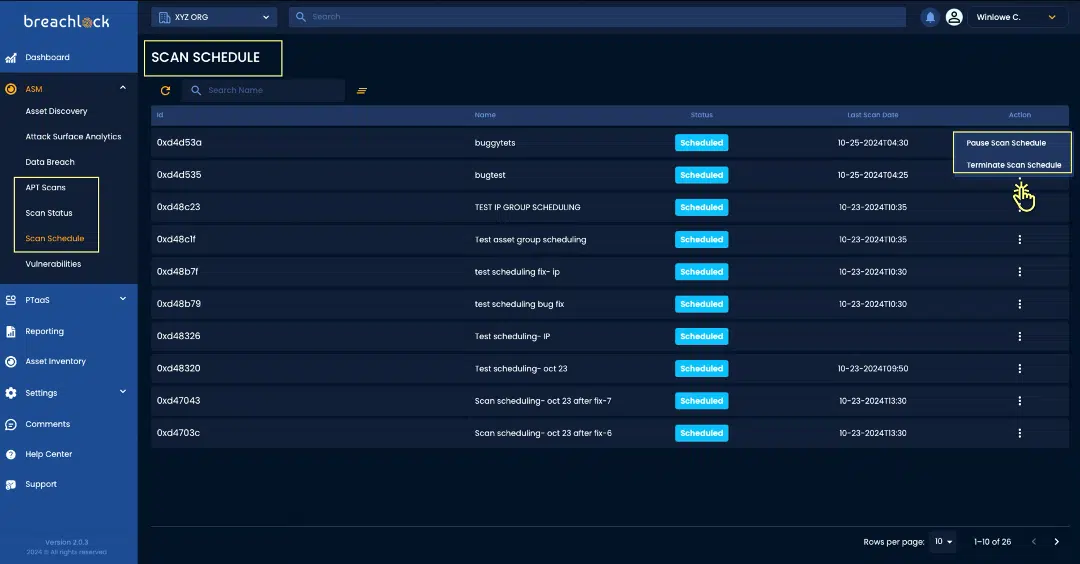Sort by the Id column header

tap(160, 115)
